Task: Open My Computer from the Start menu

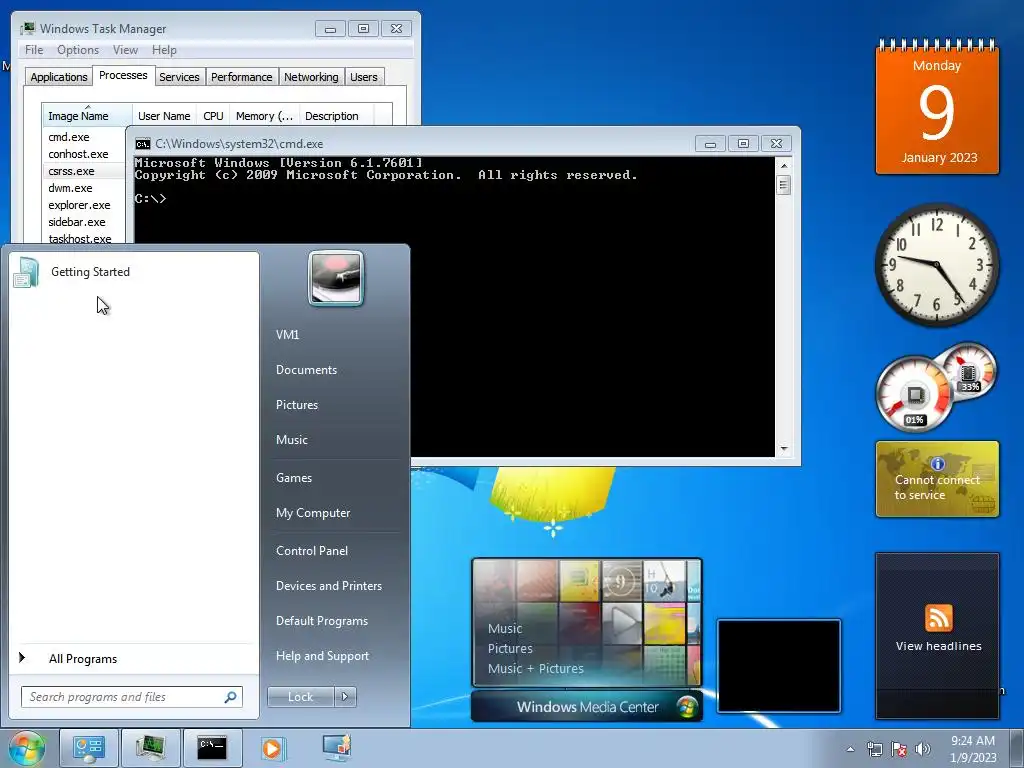Action: pos(313,513)
